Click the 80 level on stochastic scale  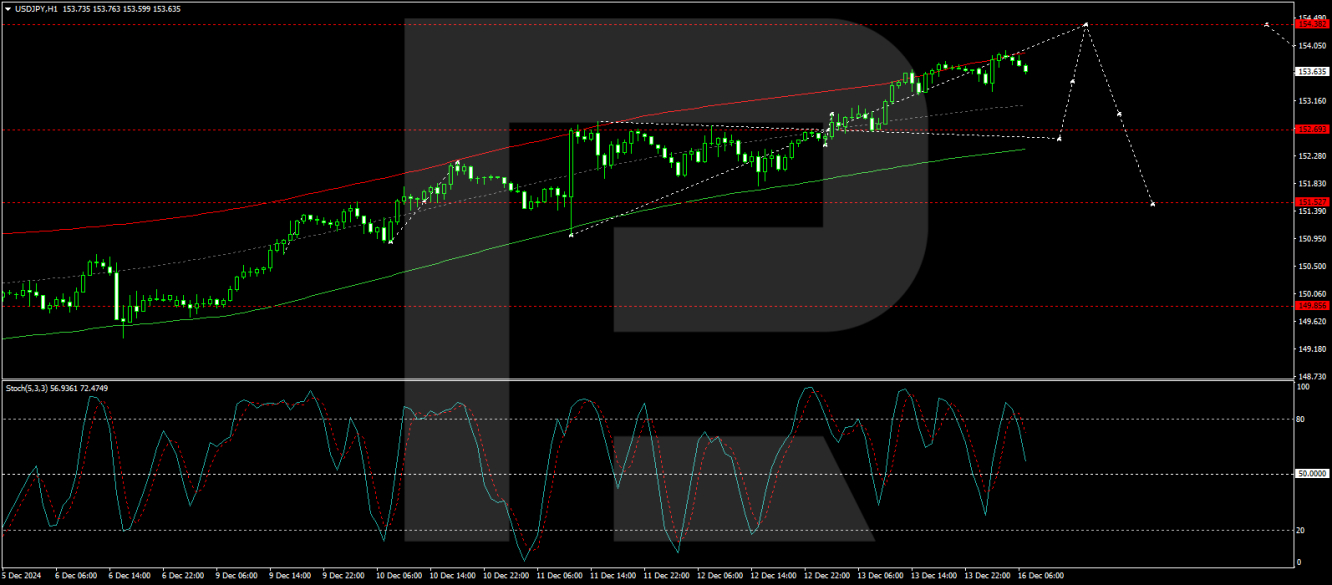point(1301,420)
